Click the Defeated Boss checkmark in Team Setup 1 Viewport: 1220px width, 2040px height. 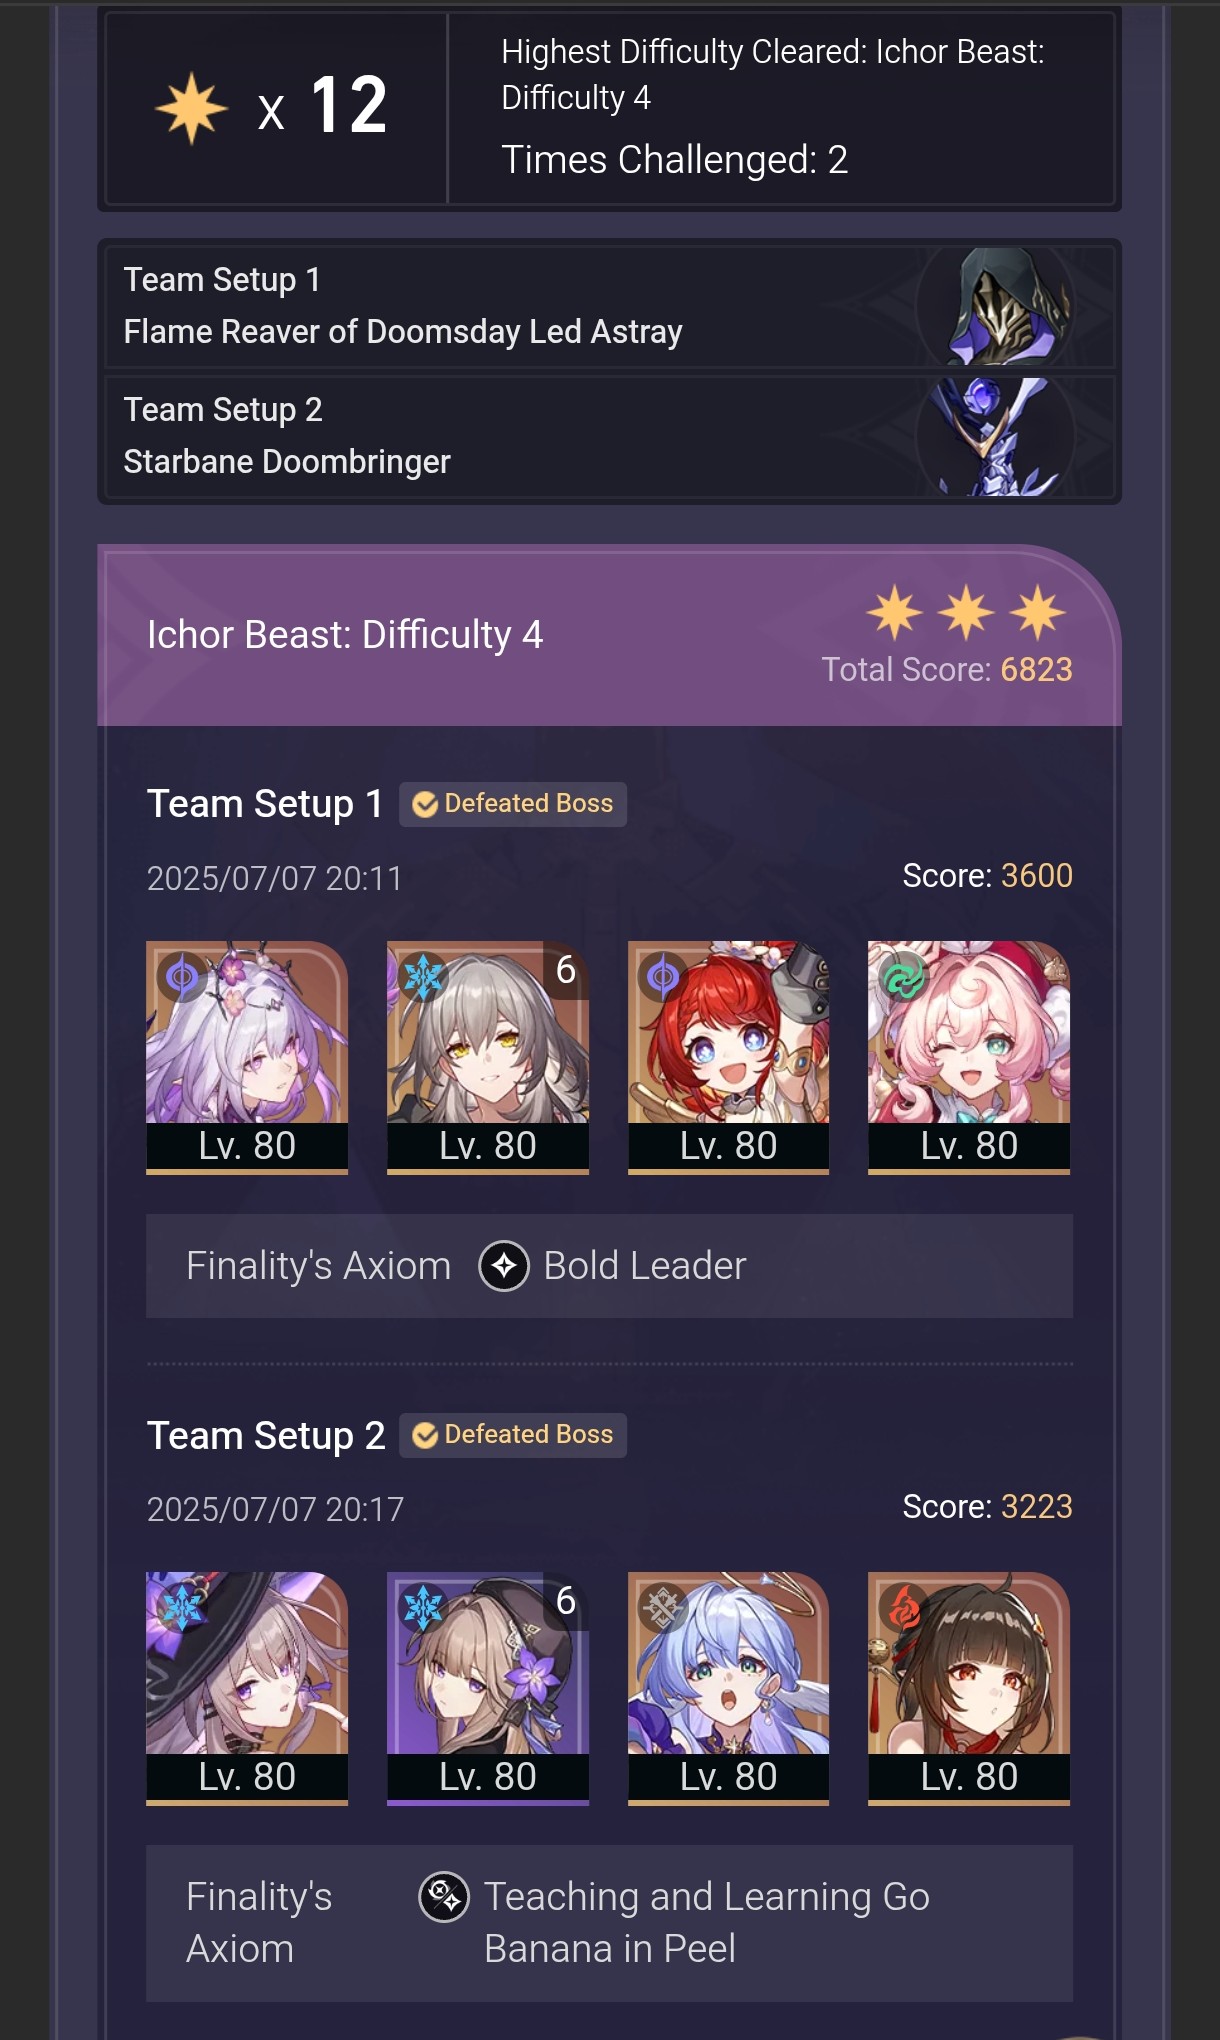point(425,804)
